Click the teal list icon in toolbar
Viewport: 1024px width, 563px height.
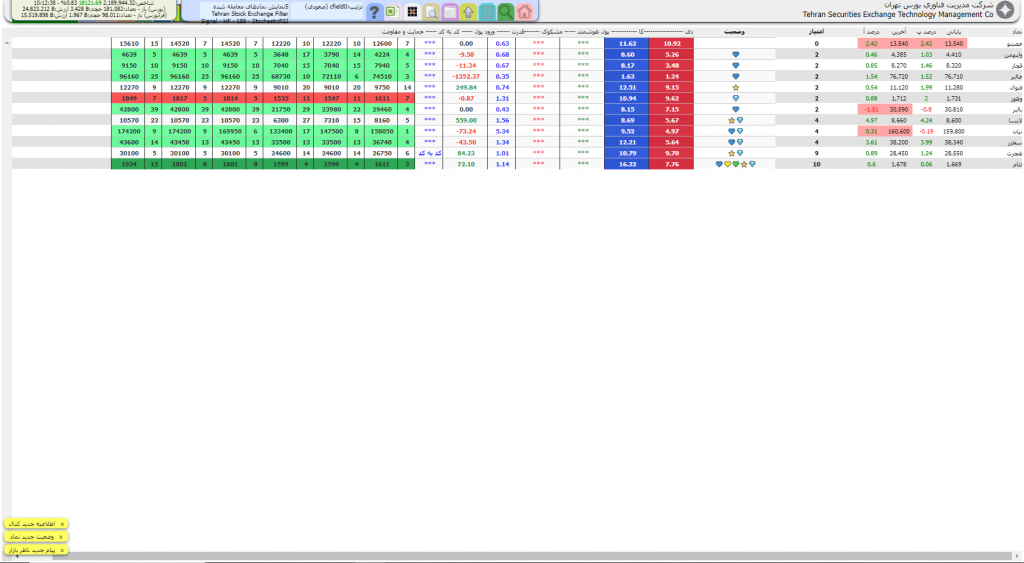(x=486, y=12)
